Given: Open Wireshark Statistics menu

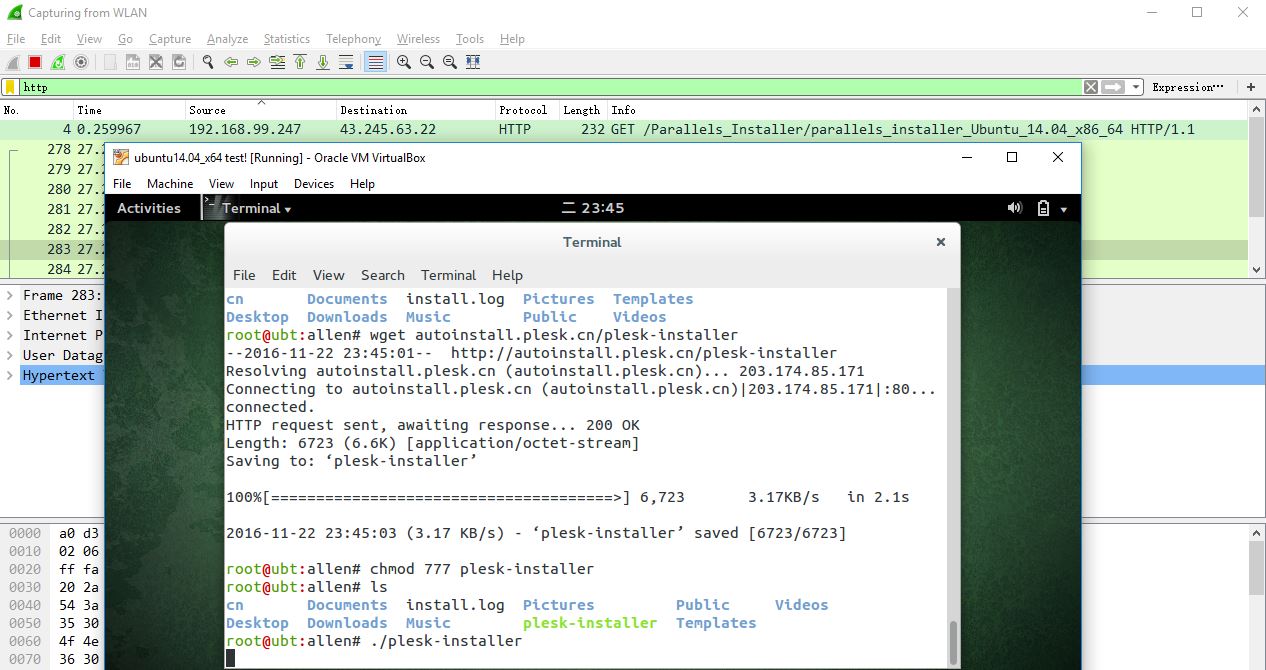Looking at the screenshot, I should point(287,39).
